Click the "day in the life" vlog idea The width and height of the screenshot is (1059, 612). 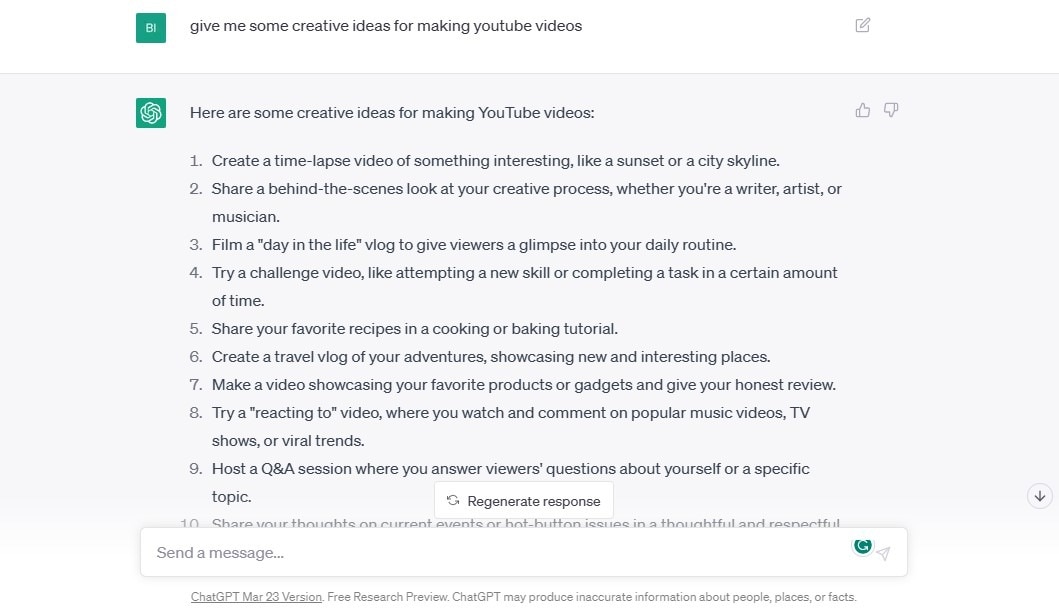tap(474, 245)
